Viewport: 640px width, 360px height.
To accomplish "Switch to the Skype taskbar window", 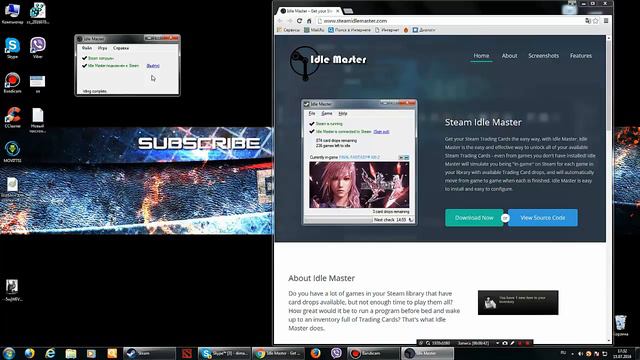I will [224, 353].
